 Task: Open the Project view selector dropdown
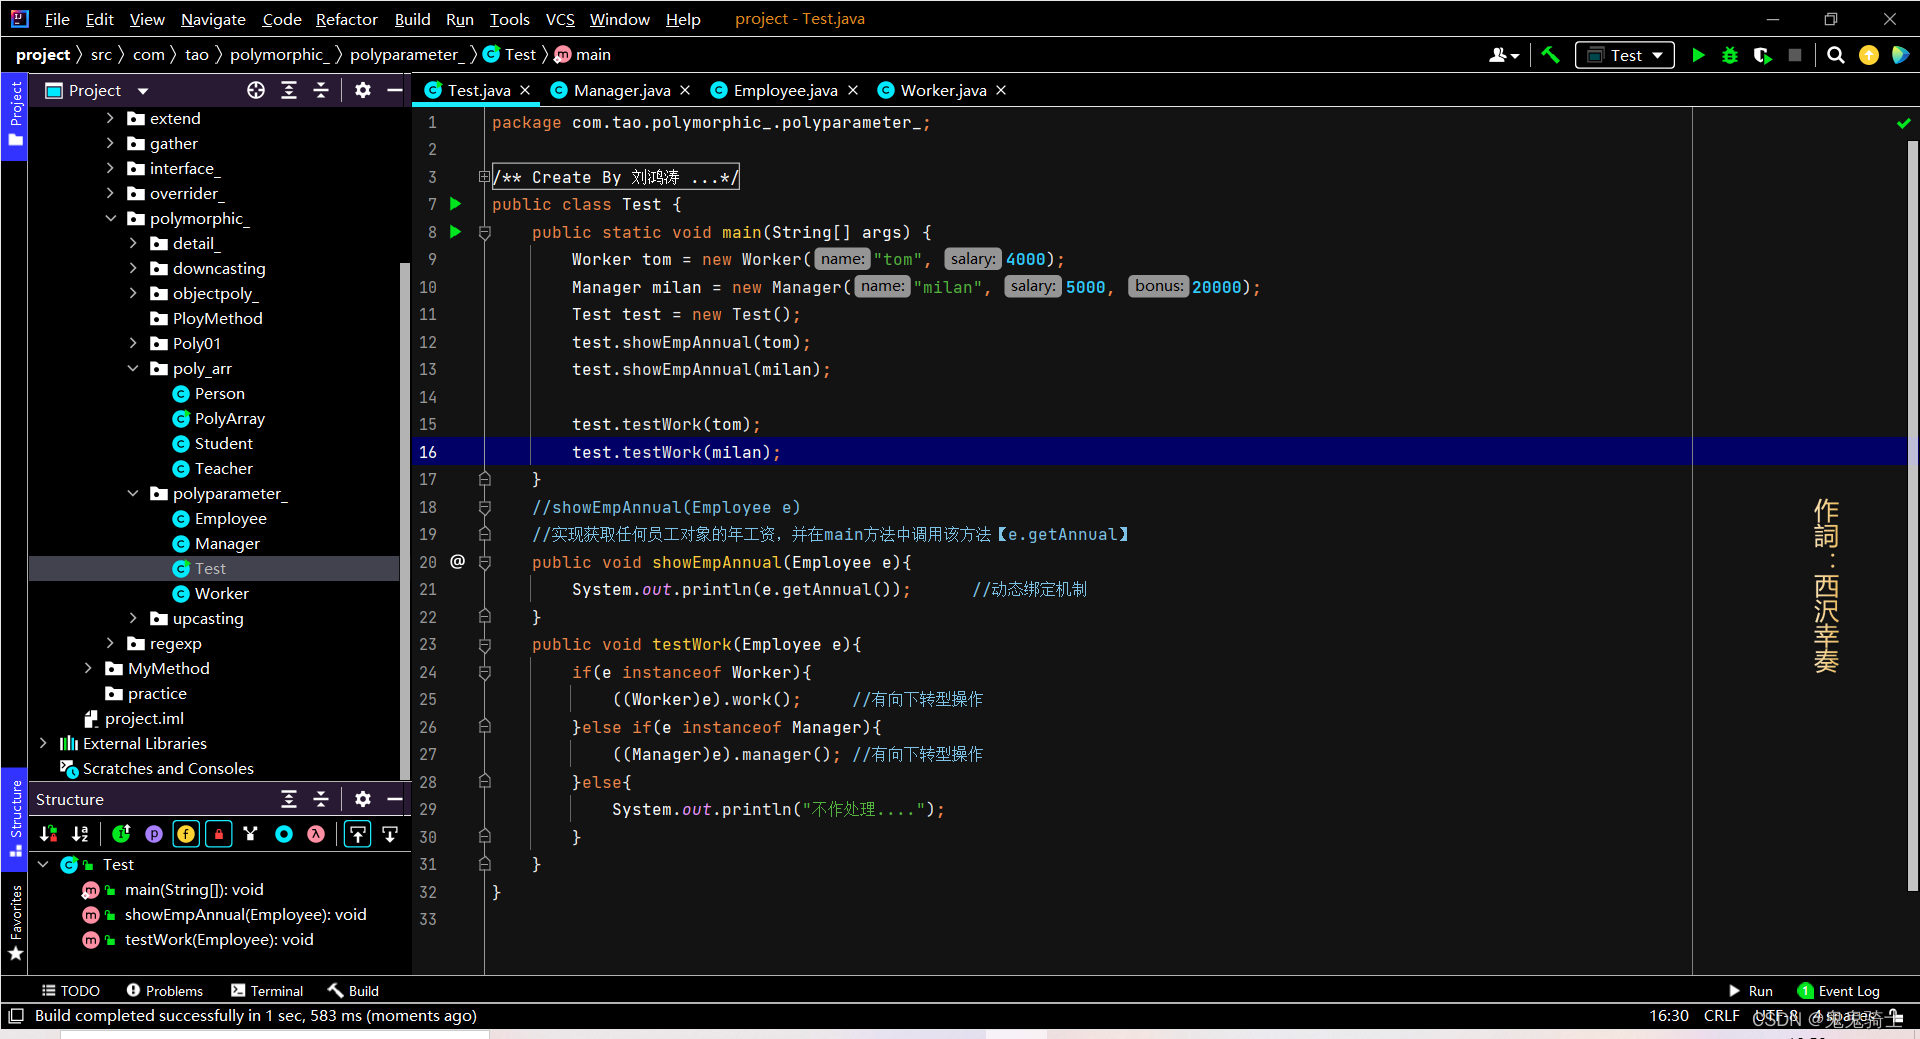point(97,90)
